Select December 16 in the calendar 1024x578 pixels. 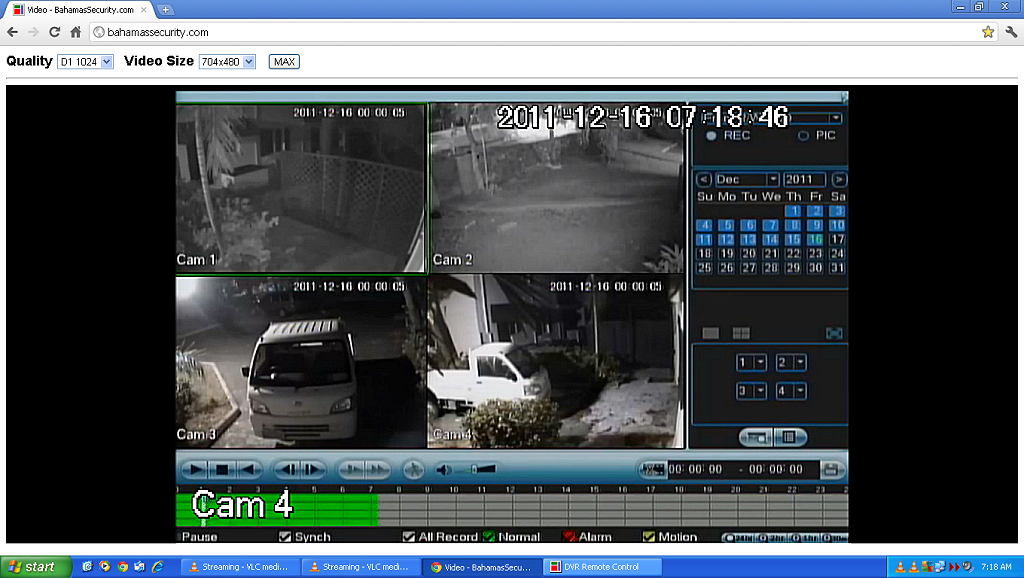(815, 240)
